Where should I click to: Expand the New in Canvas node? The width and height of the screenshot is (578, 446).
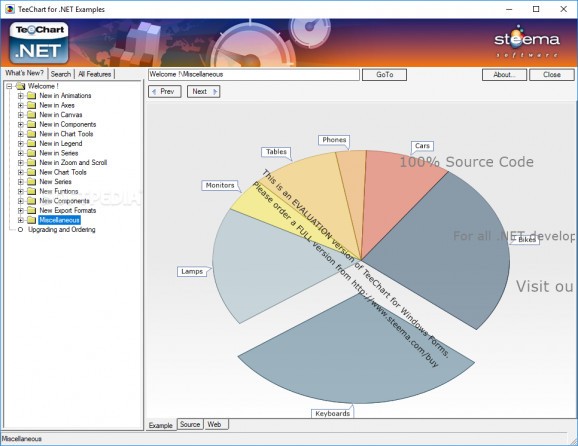pos(21,115)
